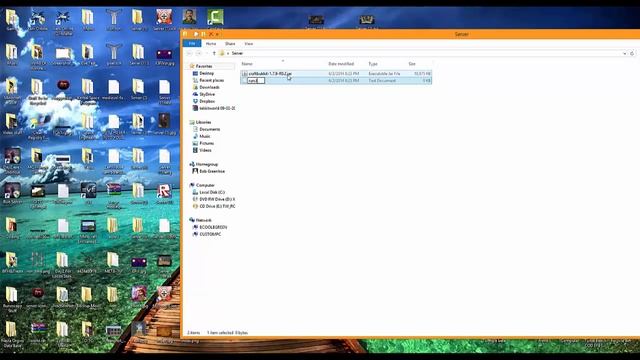This screenshot has height=360, width=640.
Task: Click the Refresh button beside address bar
Action: tap(632, 53)
